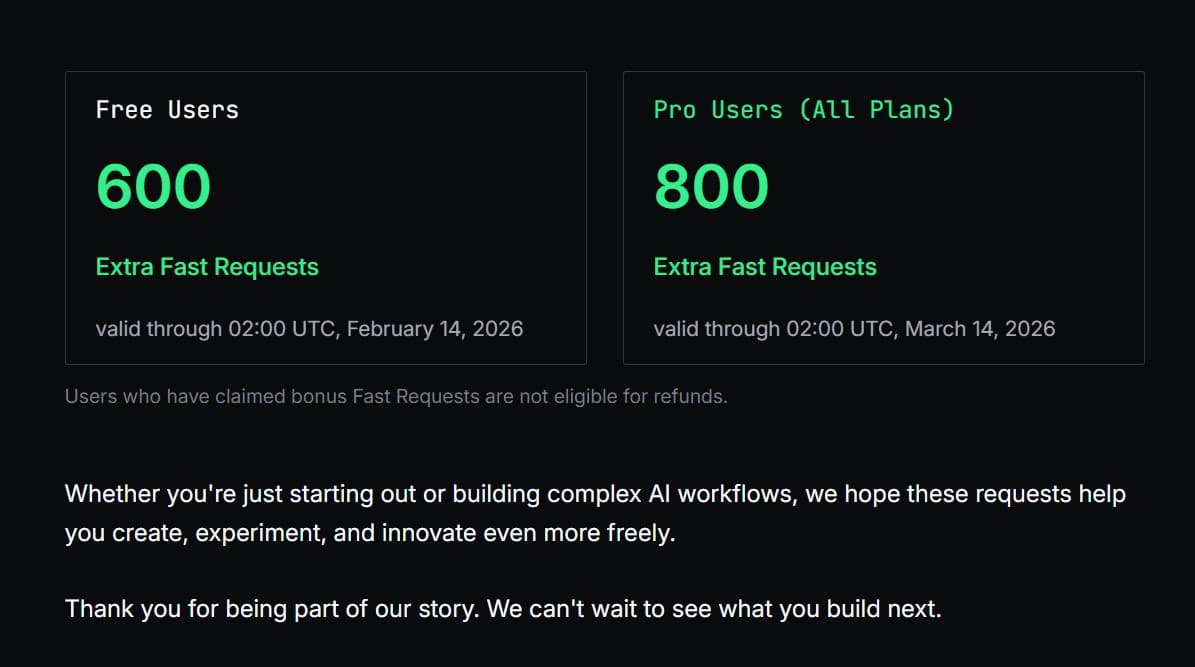Click the "Pro Users (All Plans)" heading
This screenshot has height=667, width=1195.
pyautogui.click(x=804, y=110)
